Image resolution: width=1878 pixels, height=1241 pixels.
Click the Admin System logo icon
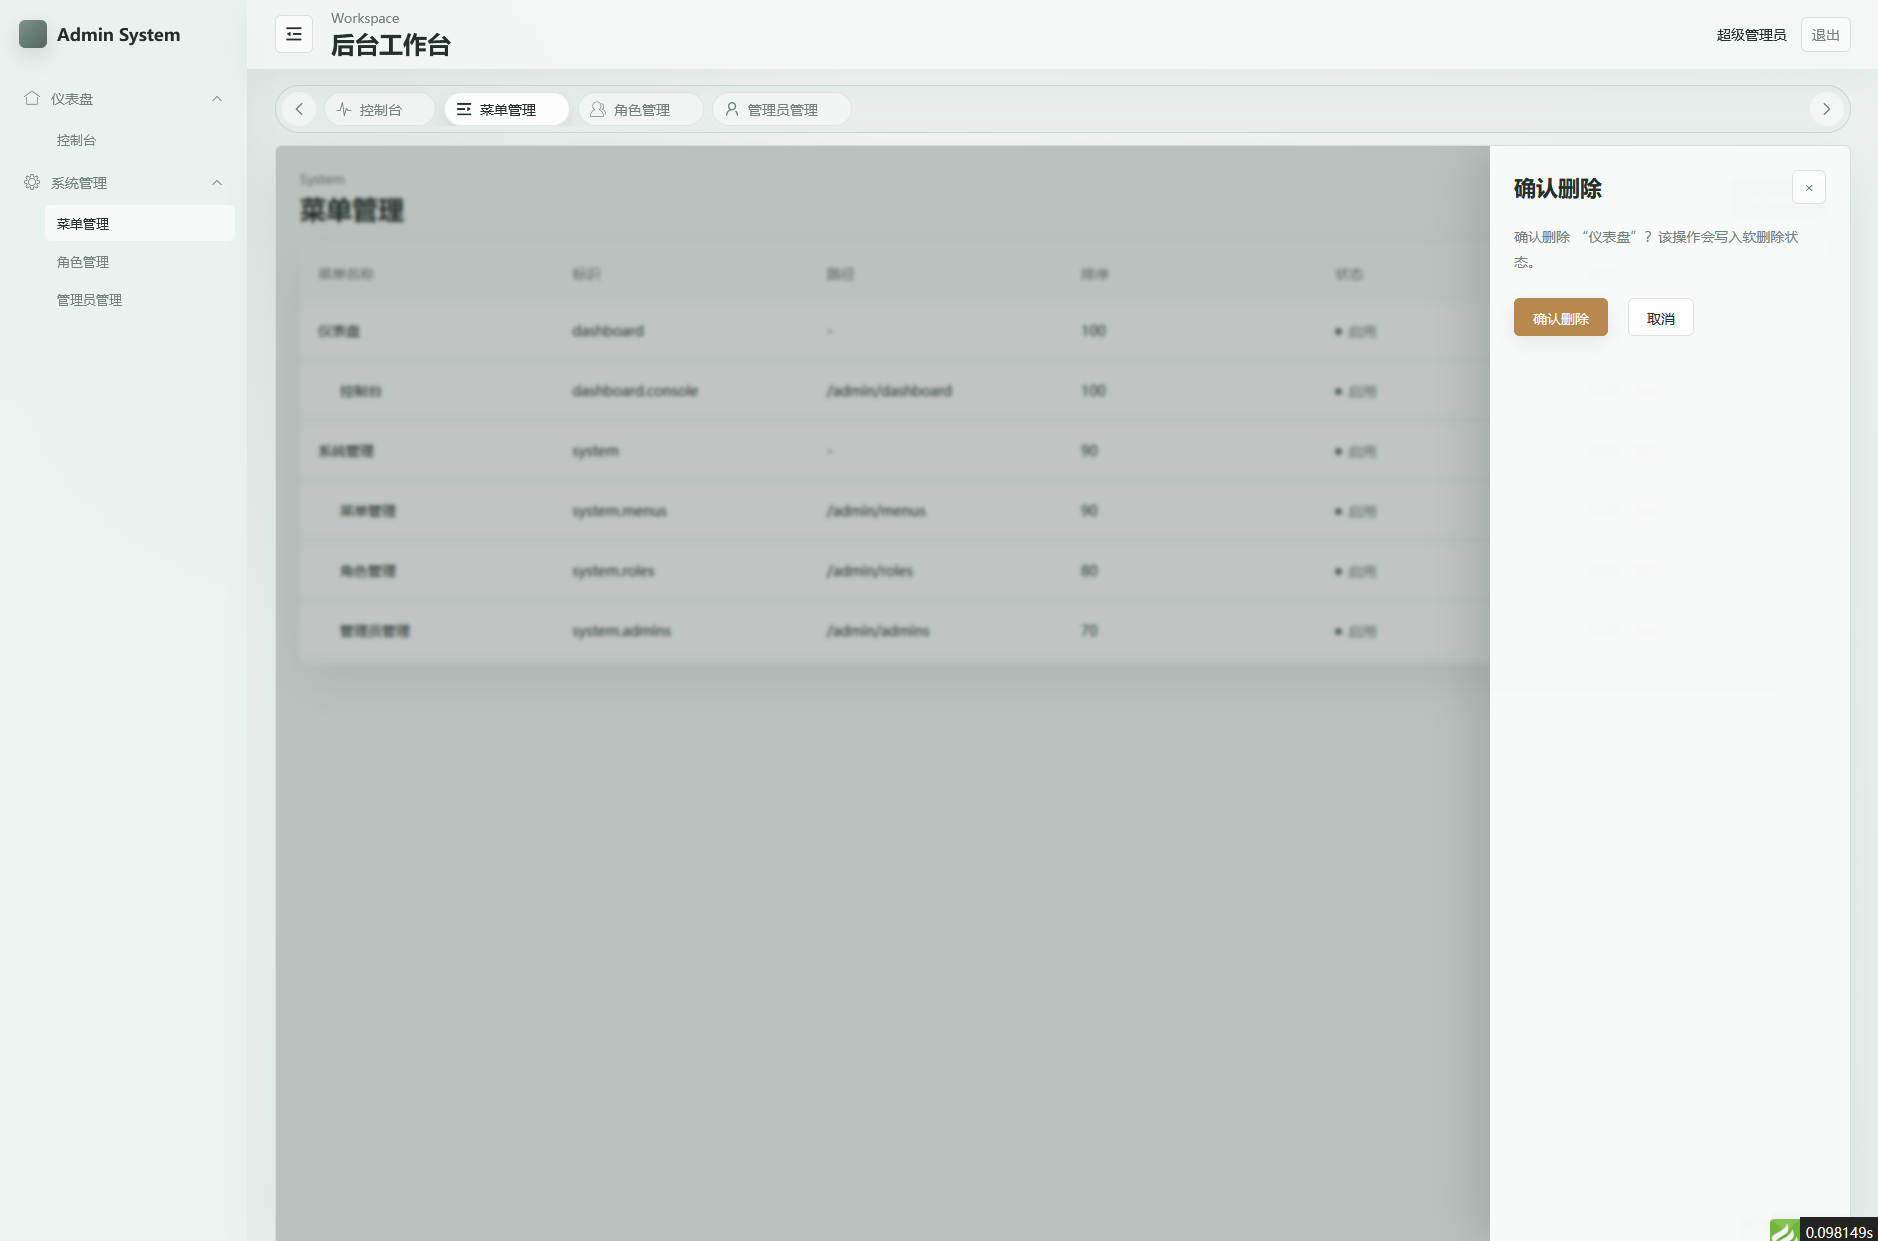tap(33, 34)
